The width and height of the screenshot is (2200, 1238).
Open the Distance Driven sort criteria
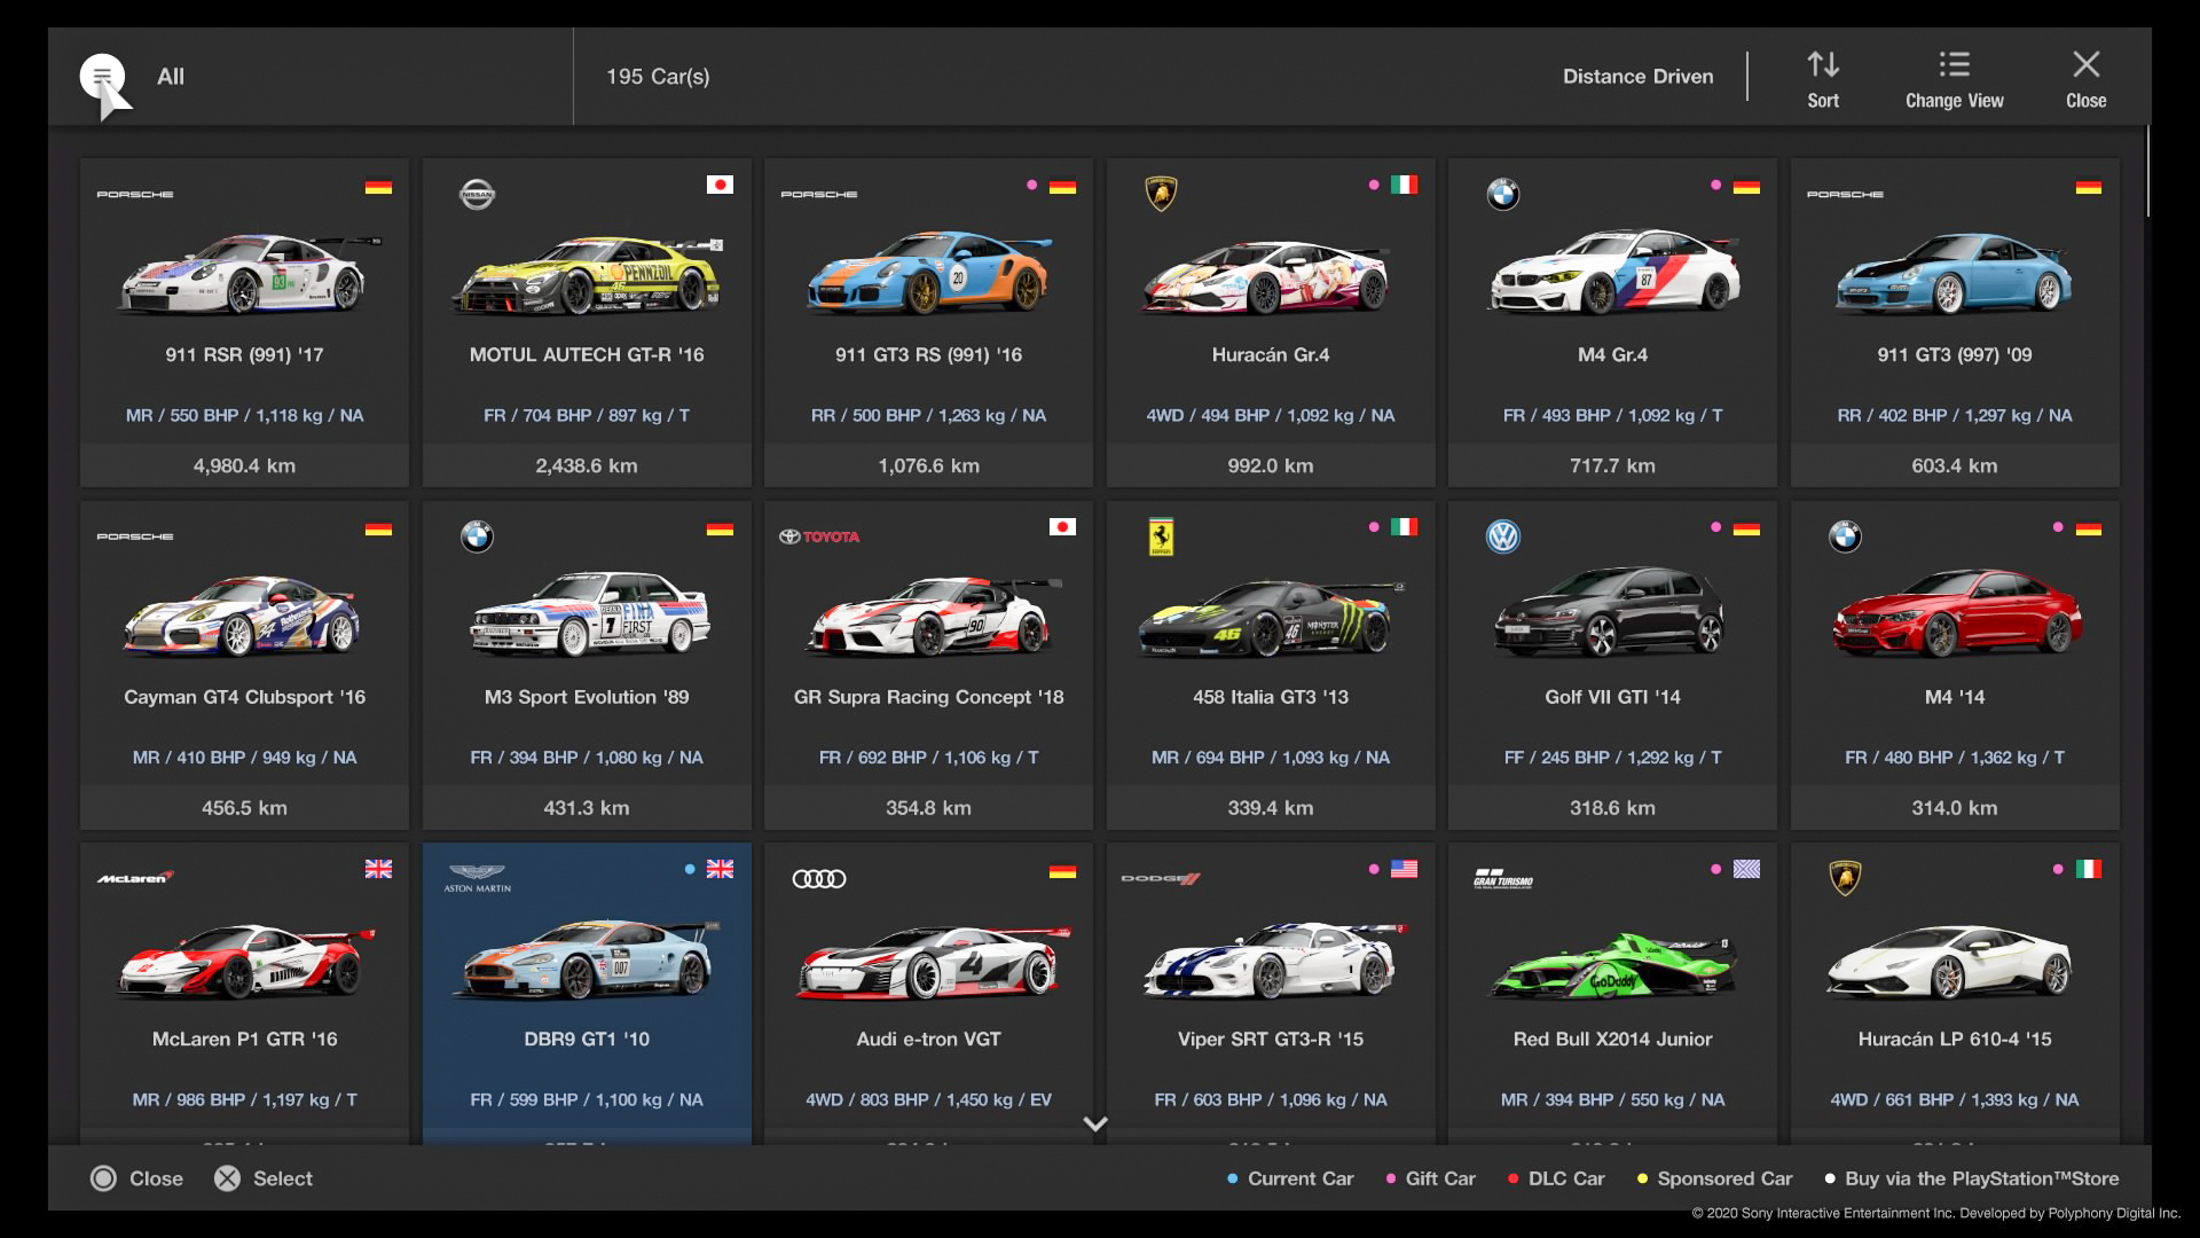[x=1637, y=77]
